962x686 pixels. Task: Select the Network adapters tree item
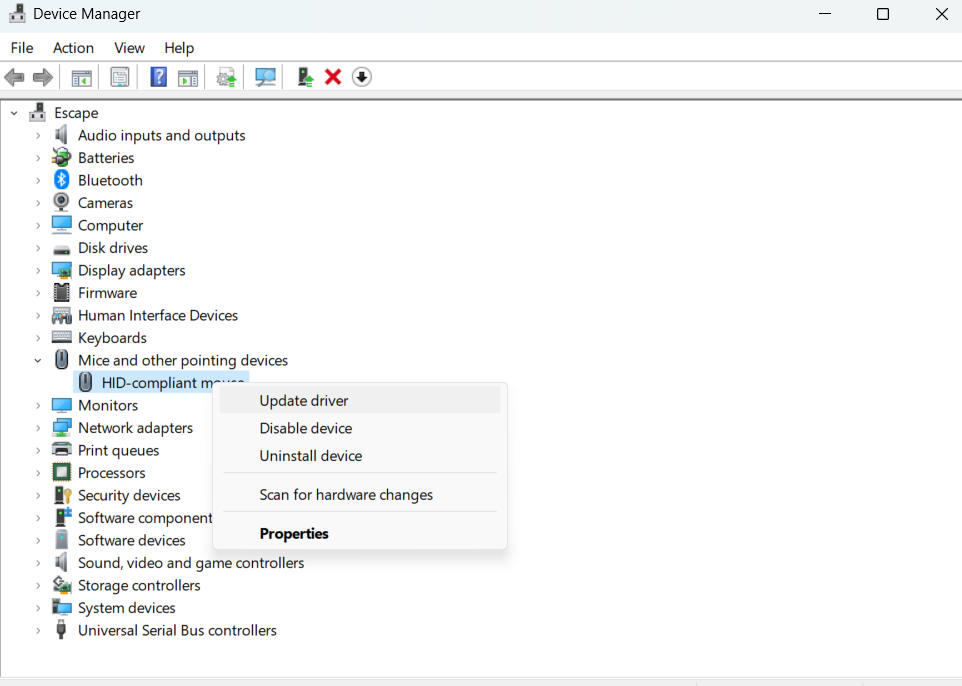135,427
